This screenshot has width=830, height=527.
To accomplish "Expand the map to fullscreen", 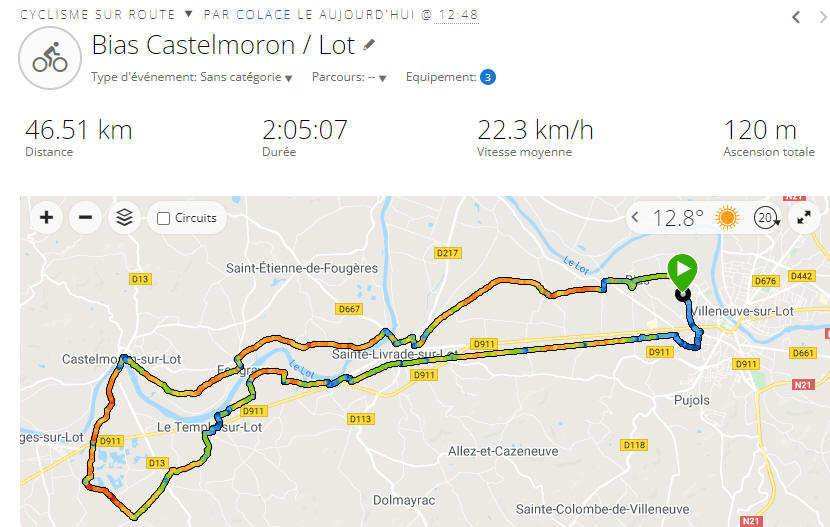I will click(x=804, y=217).
